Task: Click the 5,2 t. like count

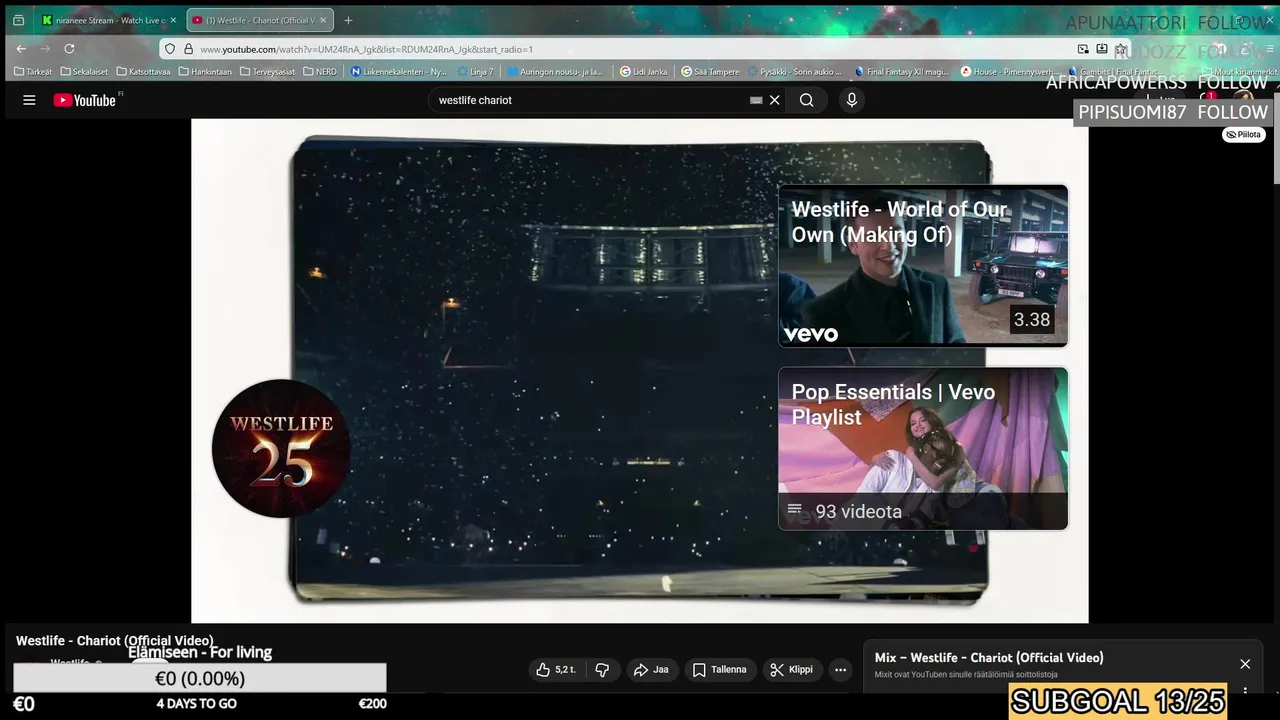Action: click(x=565, y=670)
